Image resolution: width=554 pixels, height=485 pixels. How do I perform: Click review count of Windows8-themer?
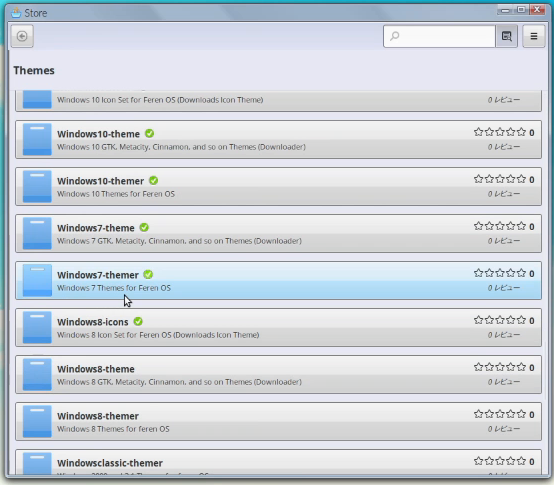coord(504,429)
